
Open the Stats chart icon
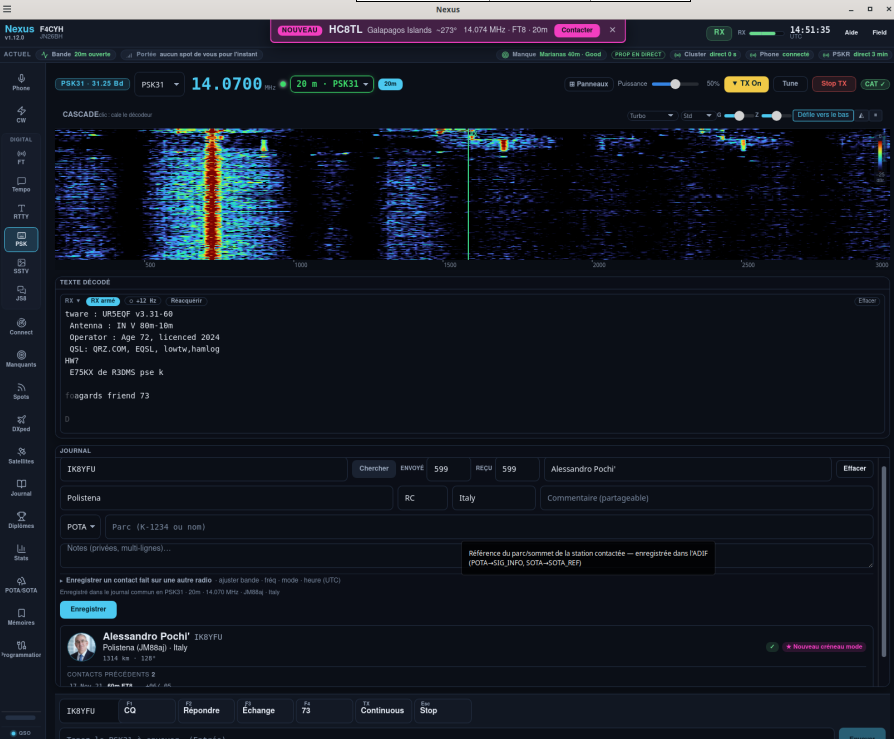pos(21,552)
